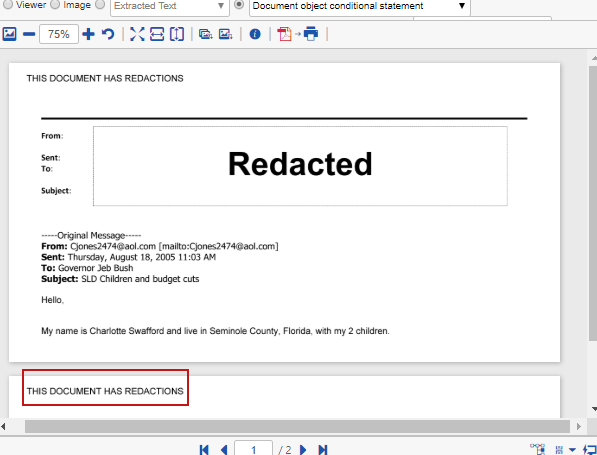Viewport: 597px width, 455px height.
Task: Click the related items tree icon
Action: point(538,449)
